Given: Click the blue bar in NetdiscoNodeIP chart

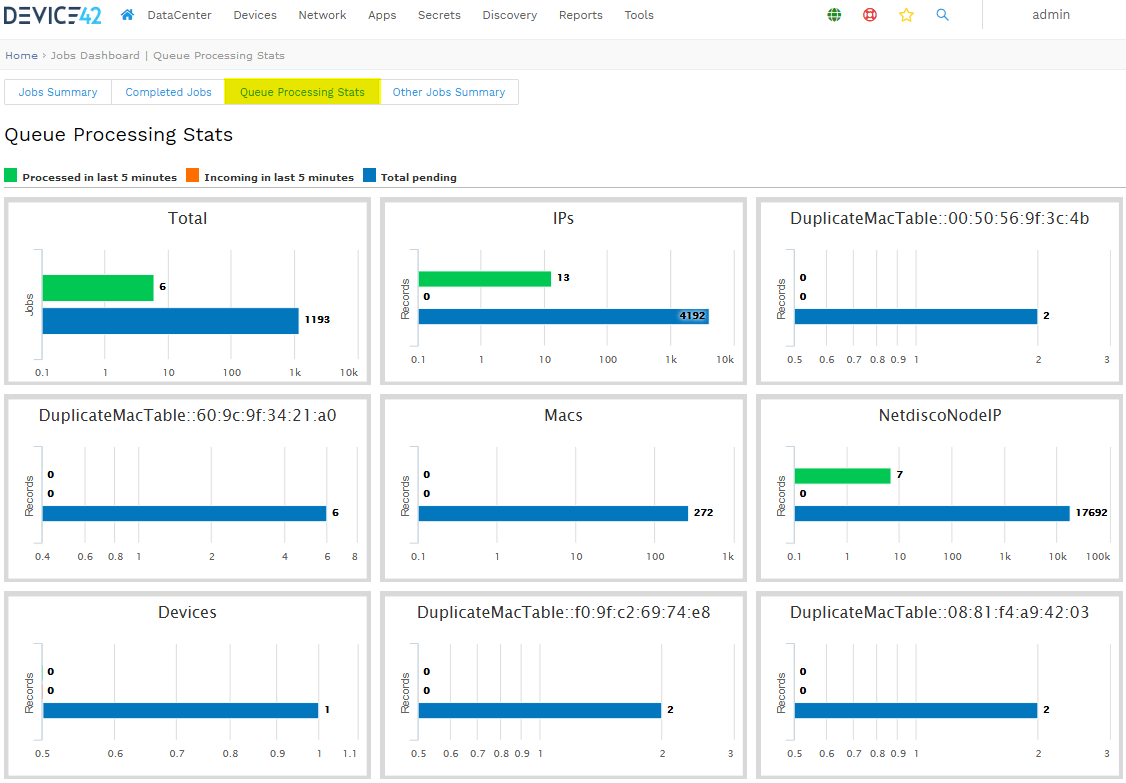Looking at the screenshot, I should [931, 513].
